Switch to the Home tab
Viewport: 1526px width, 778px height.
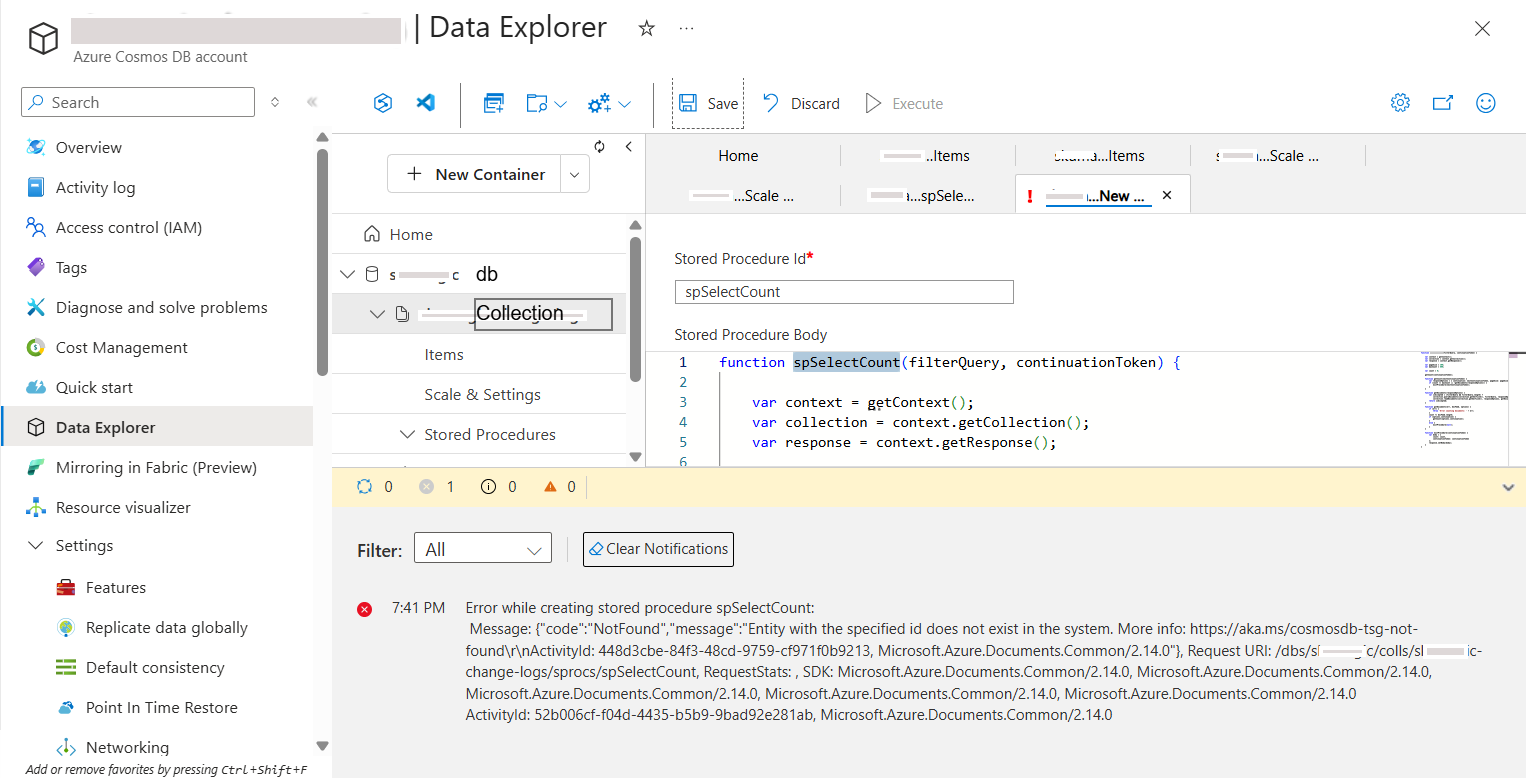pyautogui.click(x=738, y=156)
